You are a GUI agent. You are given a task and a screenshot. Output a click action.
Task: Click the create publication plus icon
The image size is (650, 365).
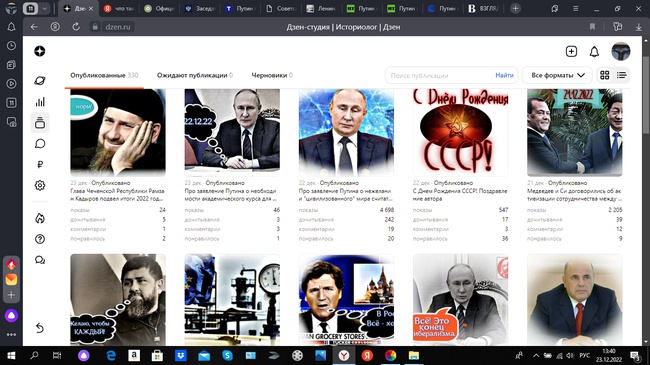(x=571, y=51)
